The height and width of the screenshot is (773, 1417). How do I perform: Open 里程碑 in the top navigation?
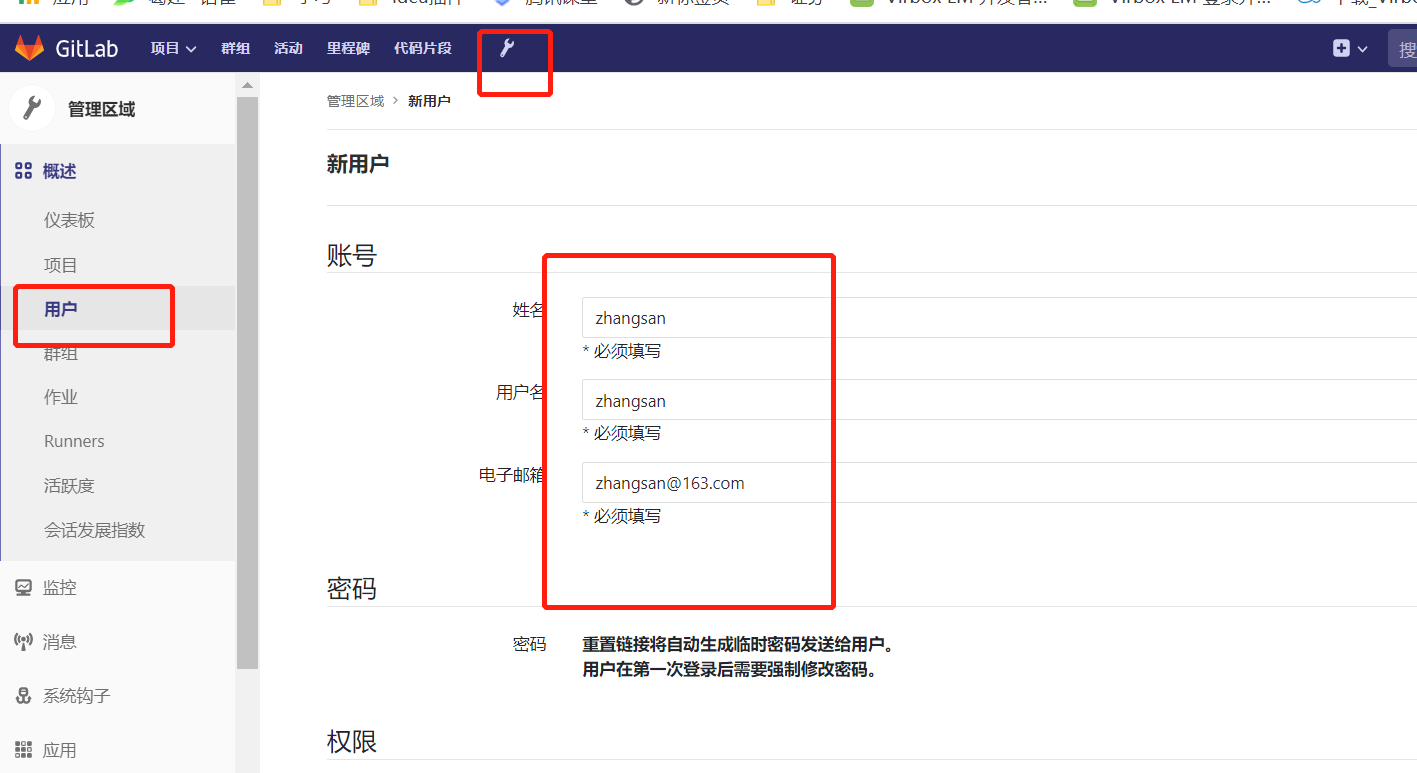pyautogui.click(x=348, y=48)
